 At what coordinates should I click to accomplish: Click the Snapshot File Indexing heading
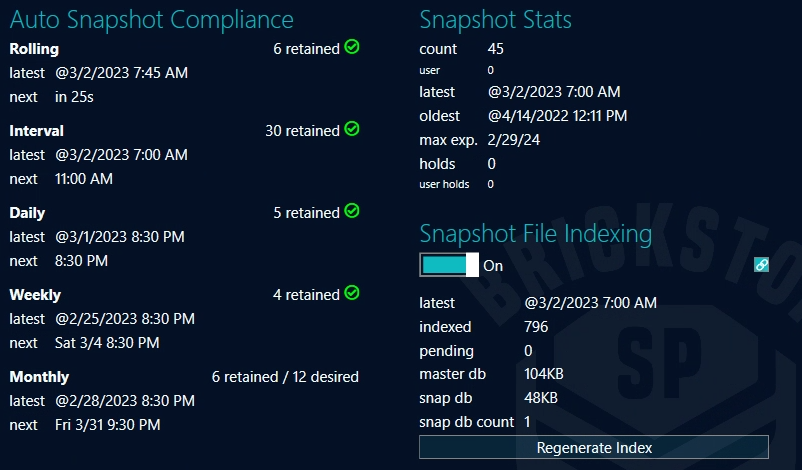coord(535,234)
